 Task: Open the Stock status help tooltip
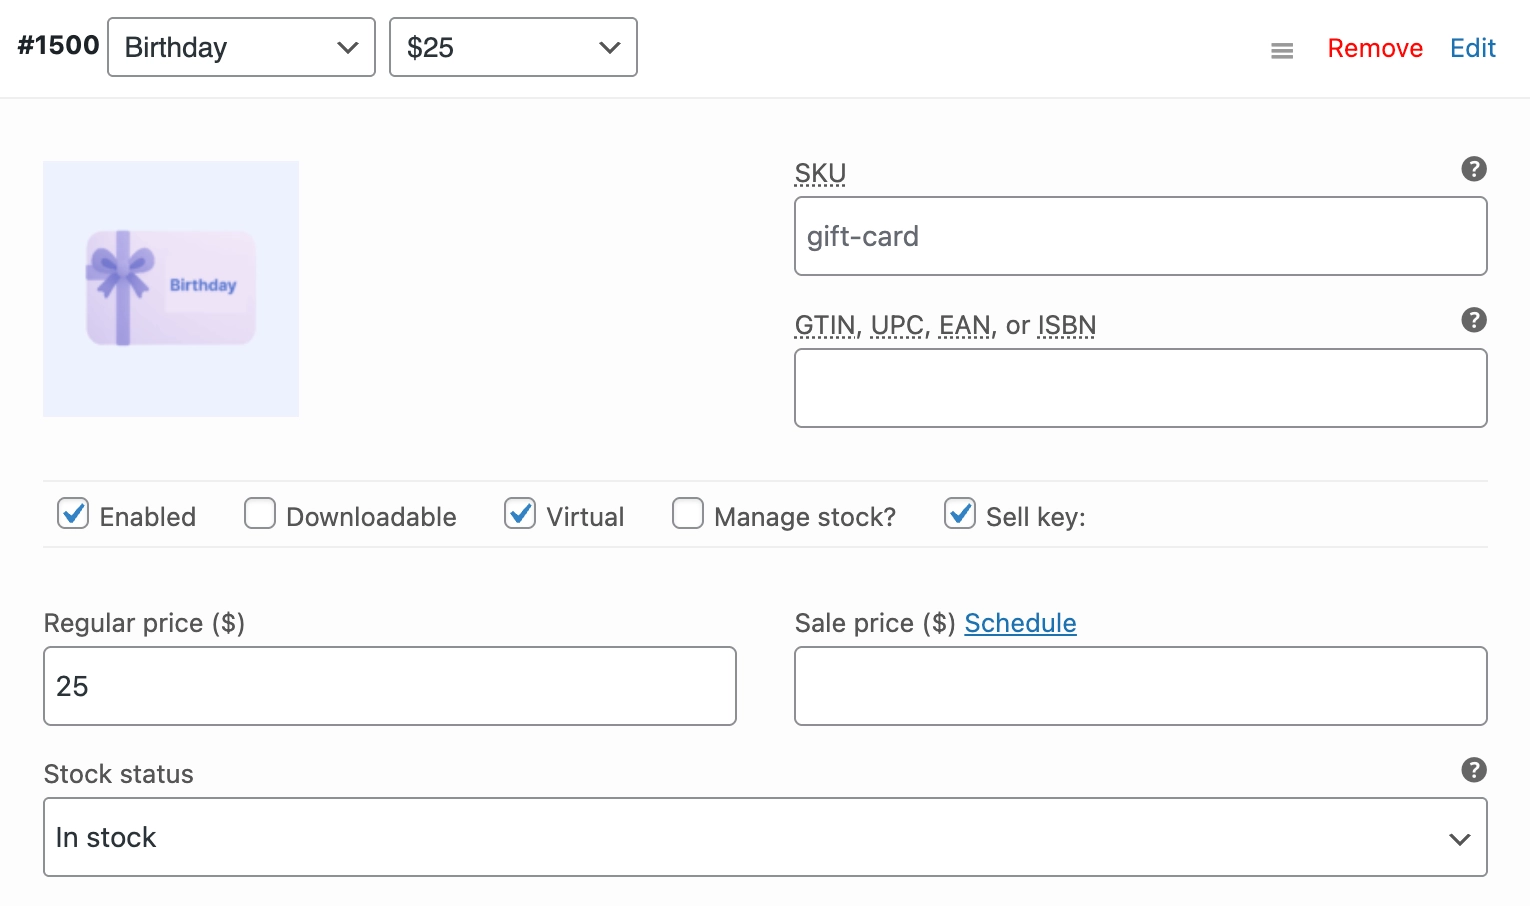click(1474, 769)
